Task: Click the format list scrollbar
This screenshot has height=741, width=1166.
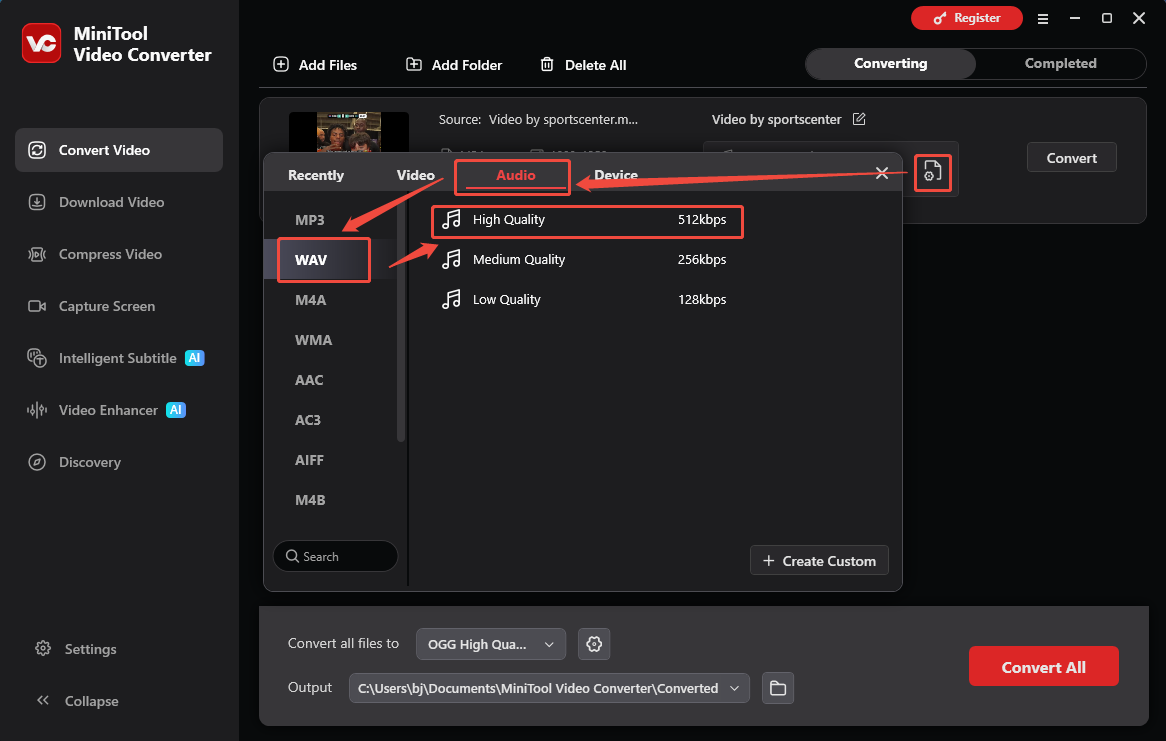Action: pos(402,320)
